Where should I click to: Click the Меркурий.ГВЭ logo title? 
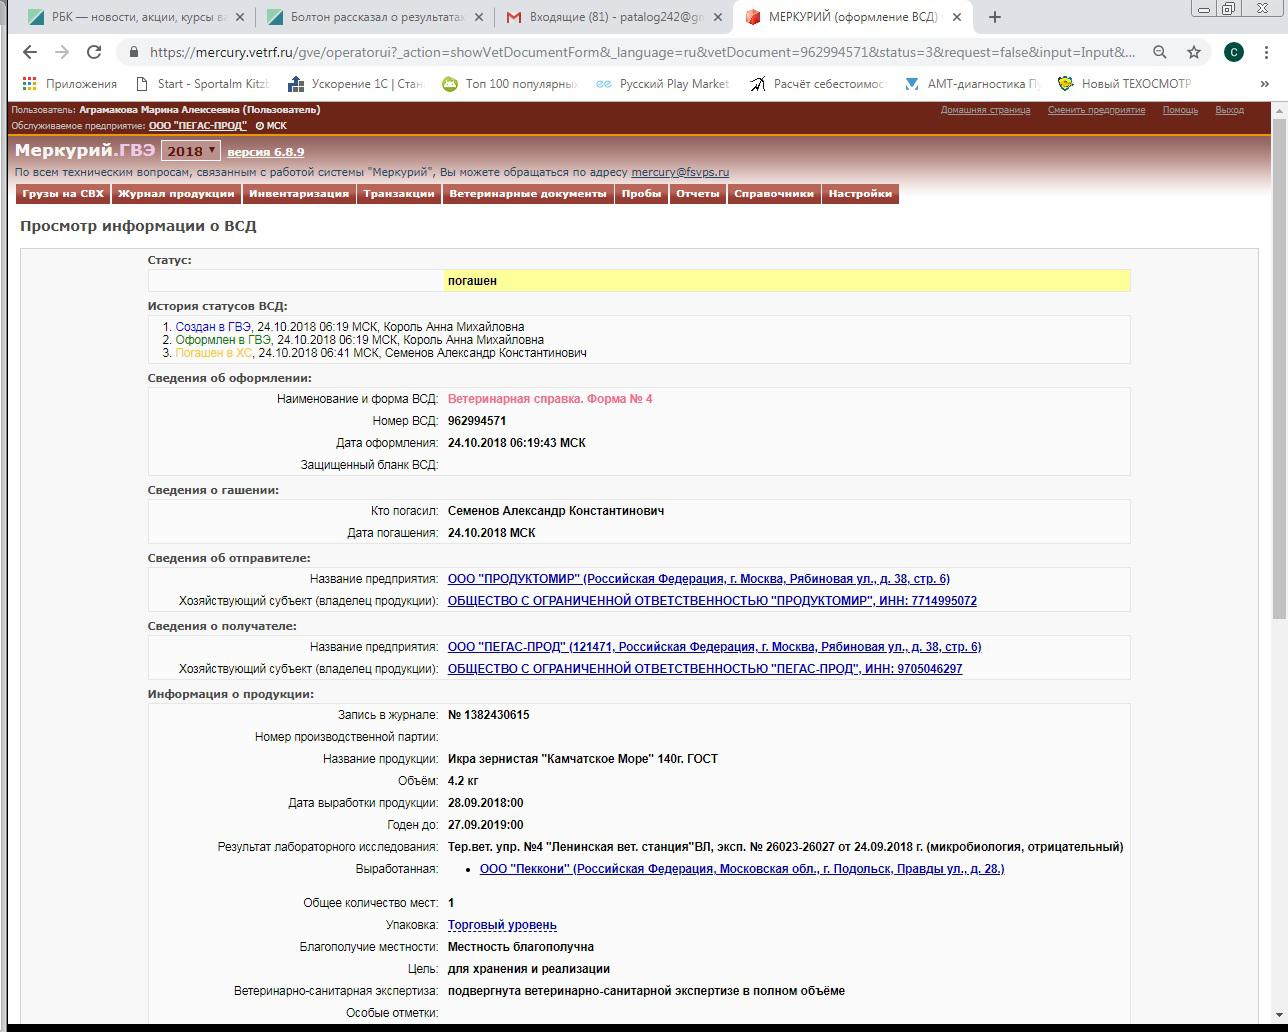coord(85,150)
